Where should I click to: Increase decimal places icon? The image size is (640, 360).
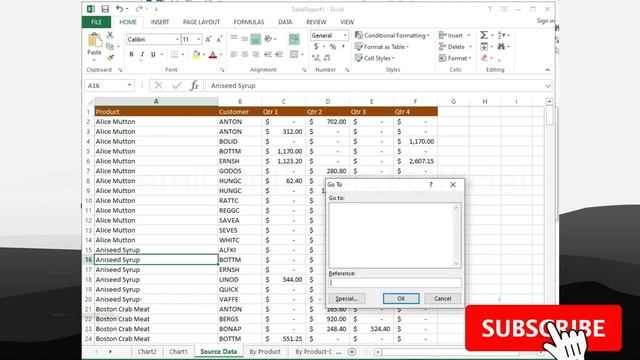coord(316,58)
